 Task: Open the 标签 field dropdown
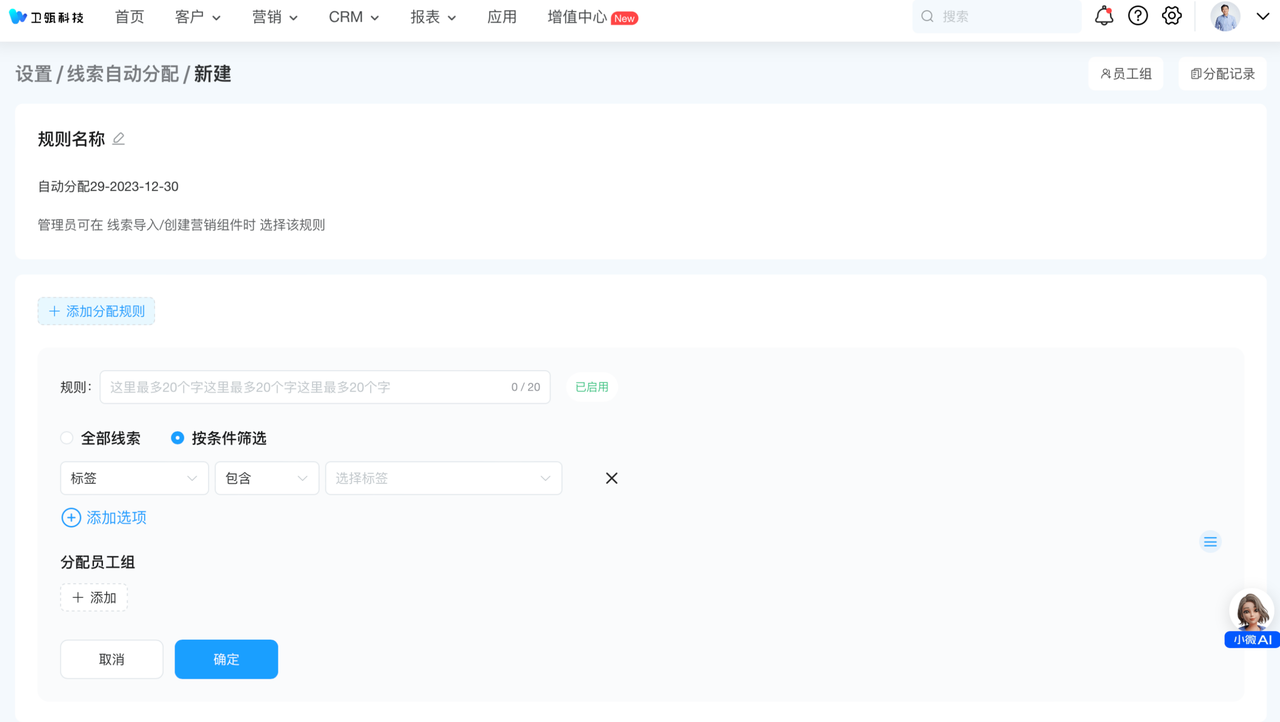(x=134, y=478)
